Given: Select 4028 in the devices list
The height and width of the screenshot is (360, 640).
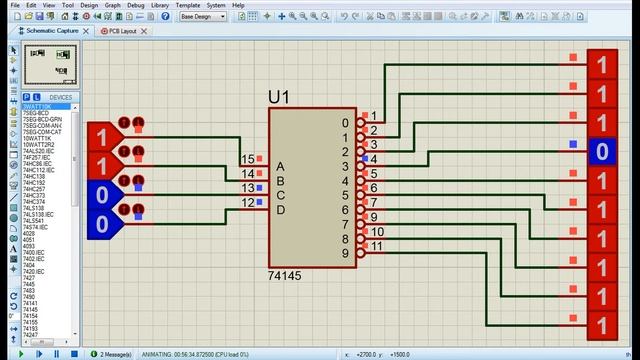Looking at the screenshot, I should (x=29, y=233).
